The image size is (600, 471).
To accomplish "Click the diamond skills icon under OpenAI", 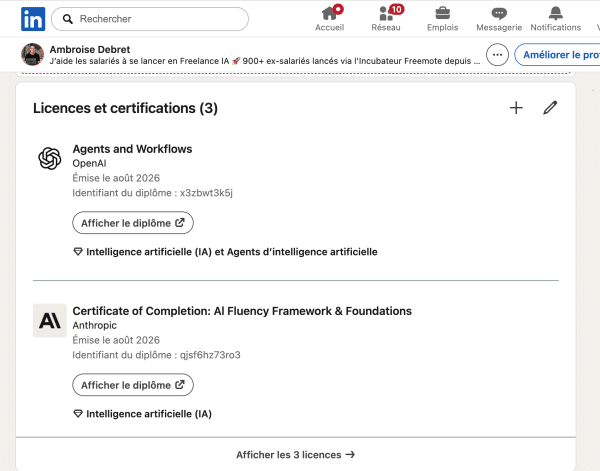I will click(78, 252).
